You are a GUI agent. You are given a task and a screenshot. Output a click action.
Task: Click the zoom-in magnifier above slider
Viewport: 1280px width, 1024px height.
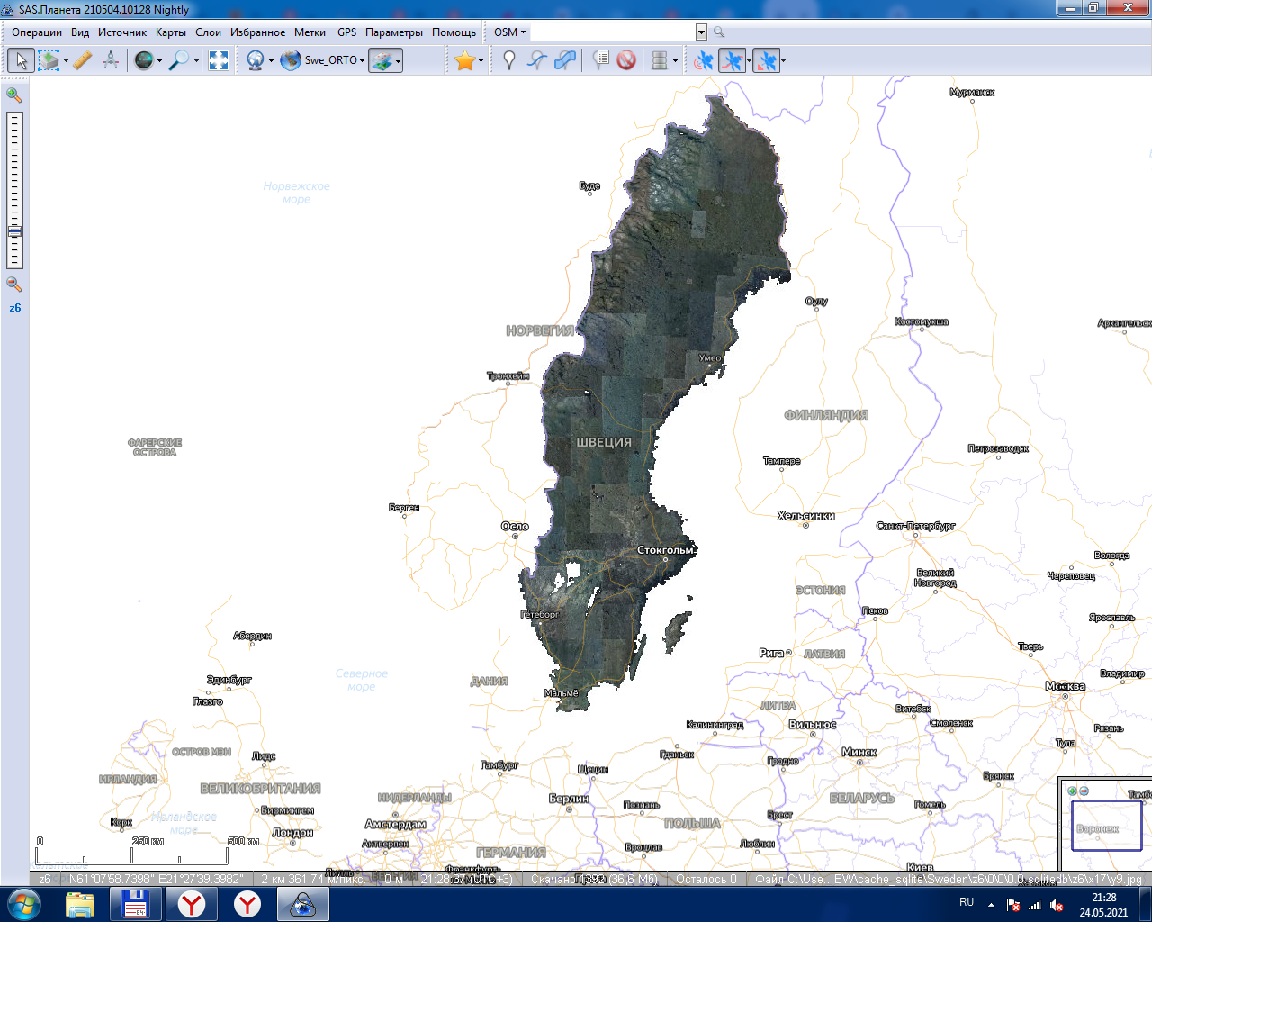click(x=14, y=95)
